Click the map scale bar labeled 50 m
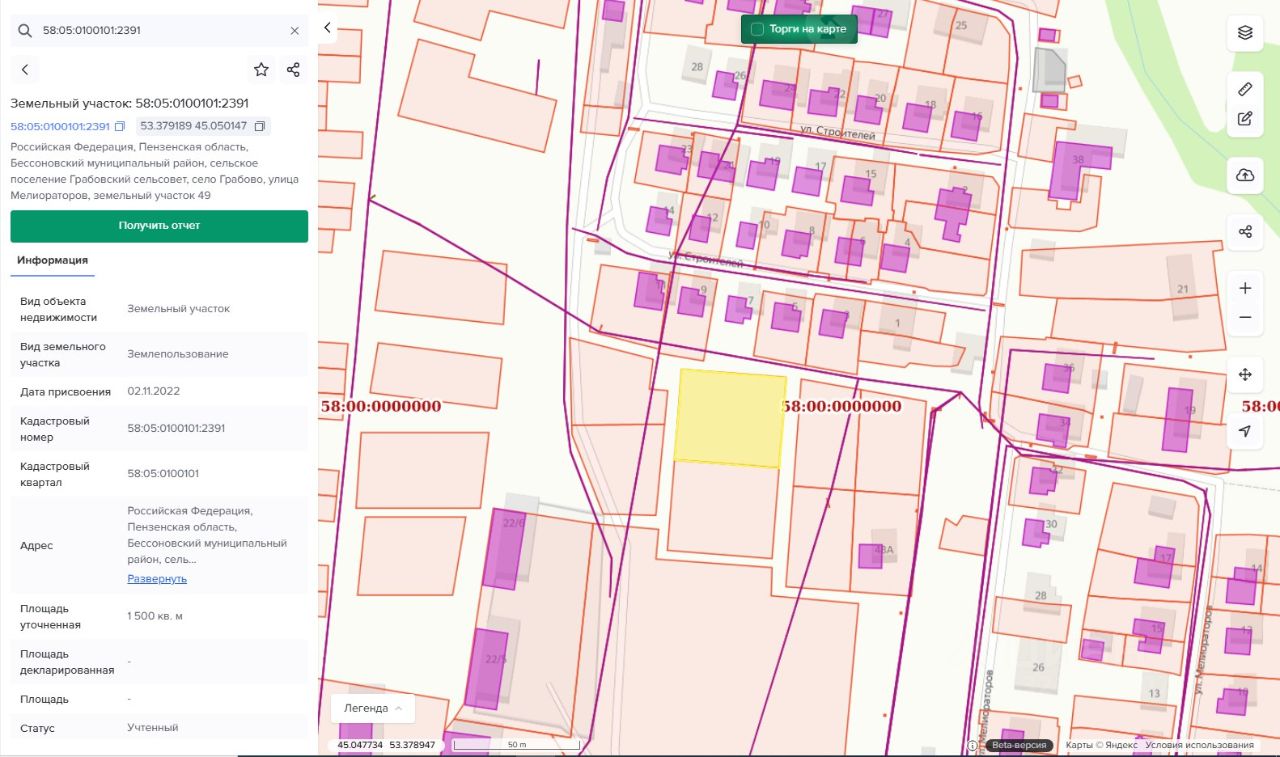The image size is (1280, 757). [516, 745]
